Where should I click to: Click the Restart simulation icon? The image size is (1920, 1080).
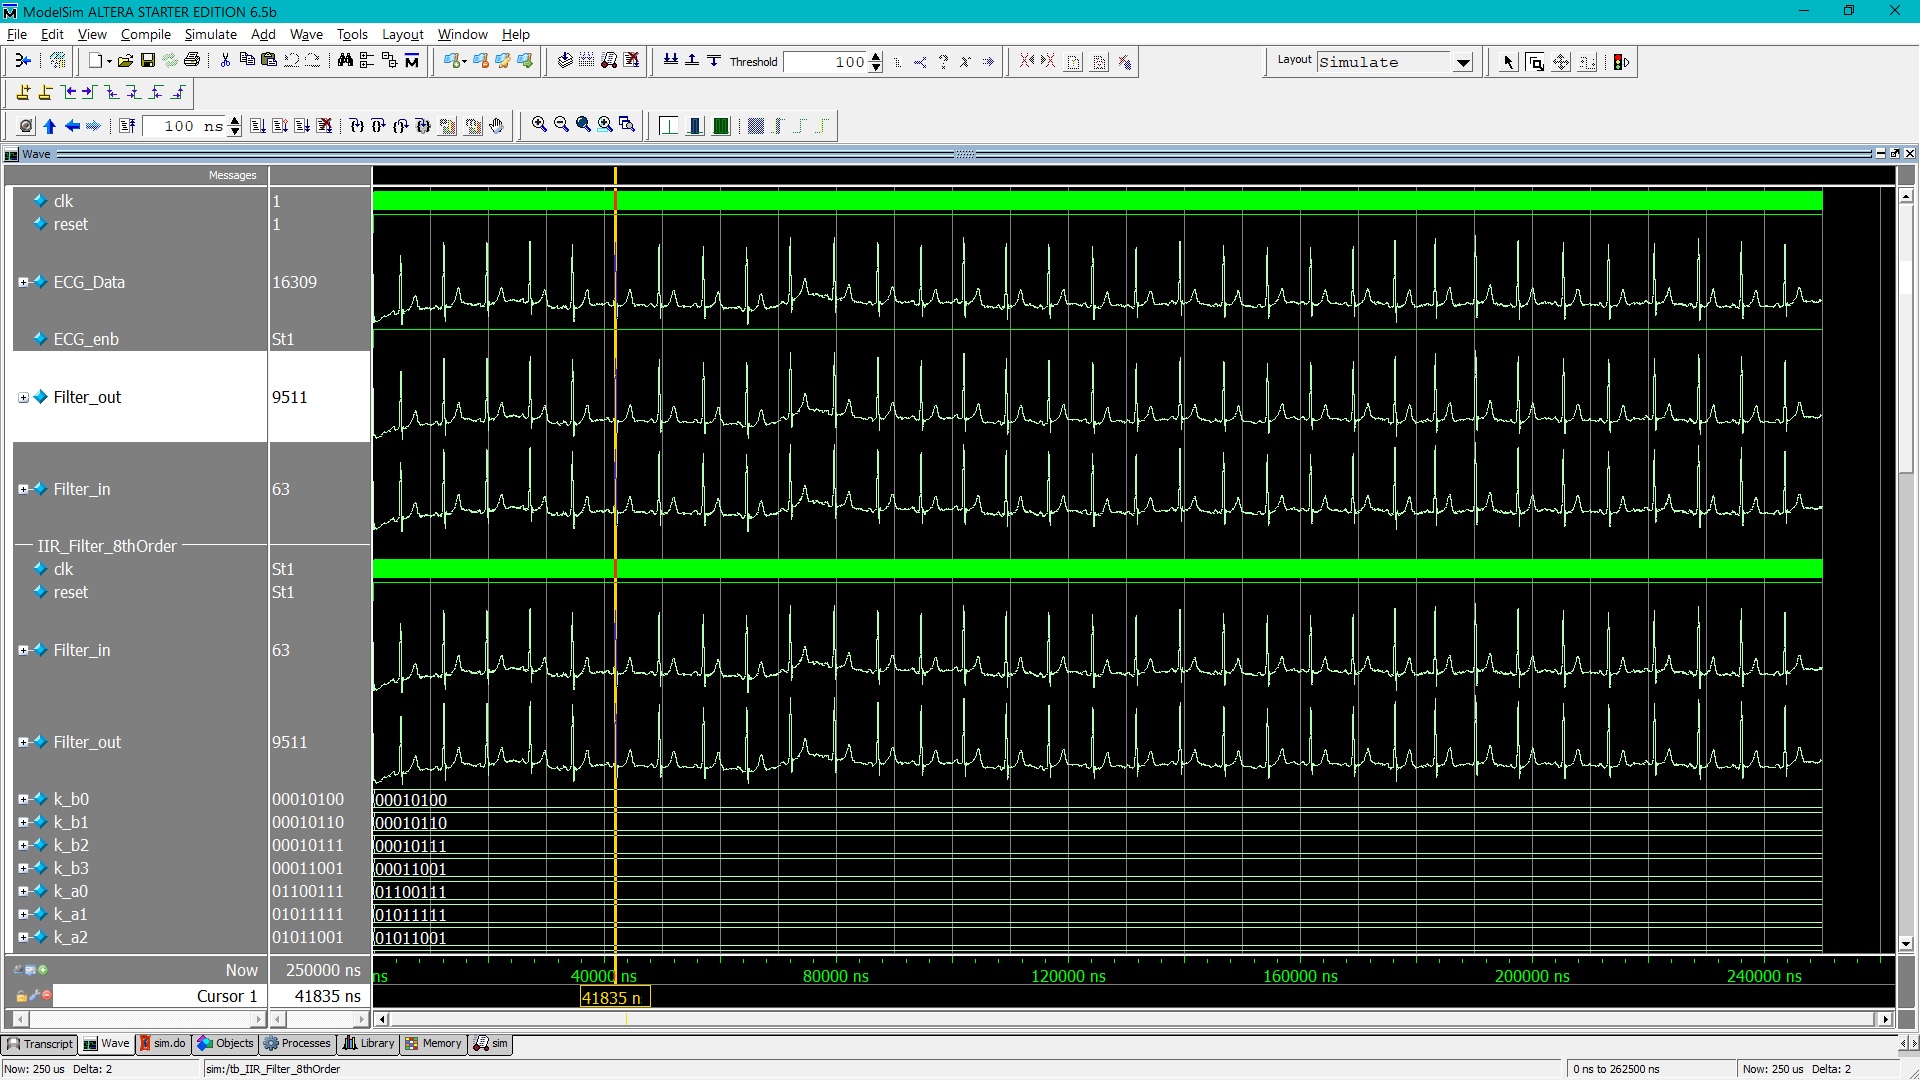tap(127, 125)
